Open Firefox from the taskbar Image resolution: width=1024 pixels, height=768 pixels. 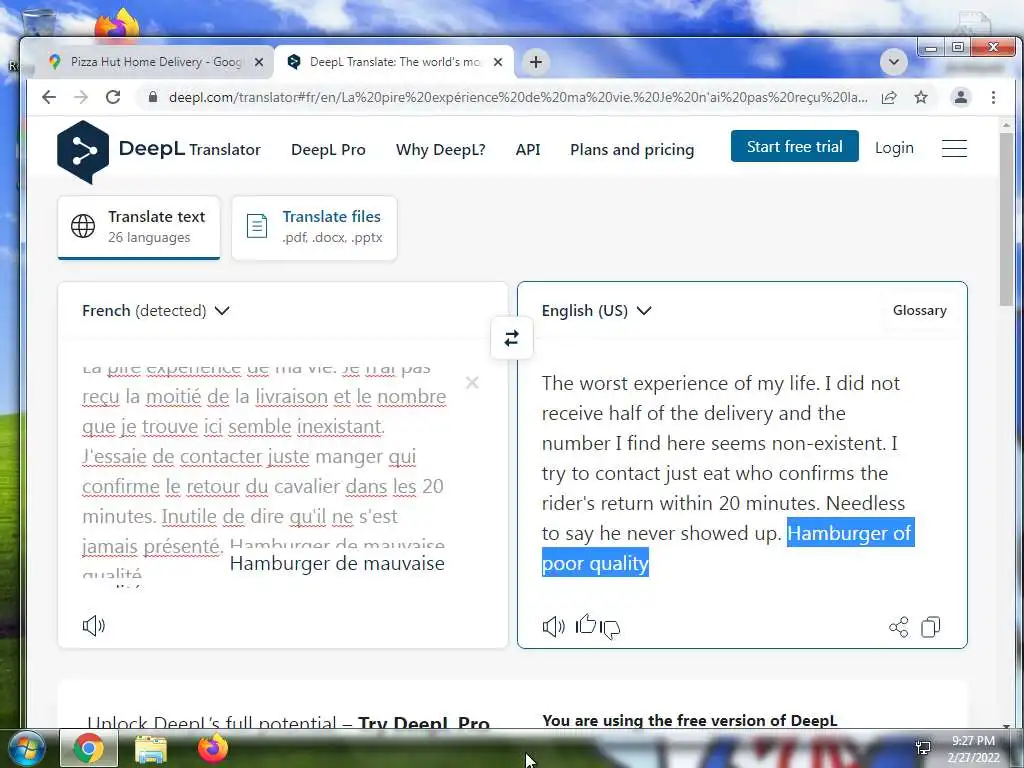(x=213, y=748)
